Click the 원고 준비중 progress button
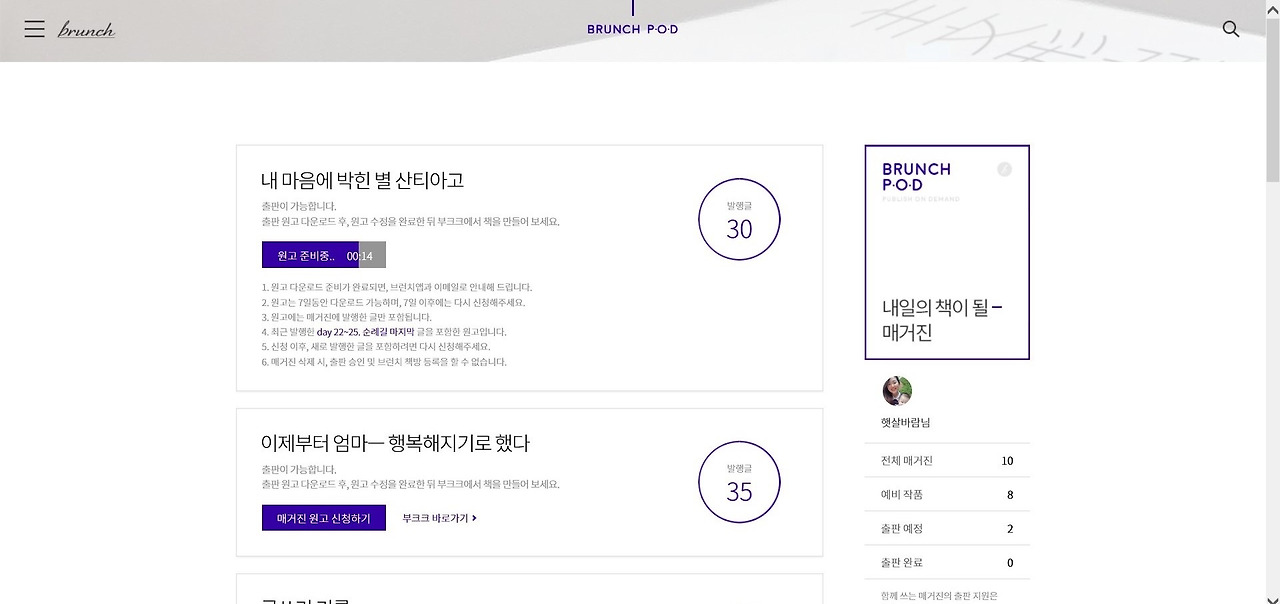This screenshot has width=1280, height=604. (324, 255)
